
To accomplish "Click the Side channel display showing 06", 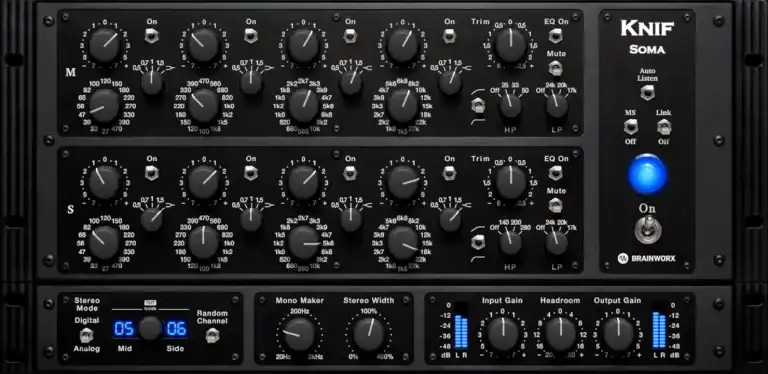I will (176, 328).
